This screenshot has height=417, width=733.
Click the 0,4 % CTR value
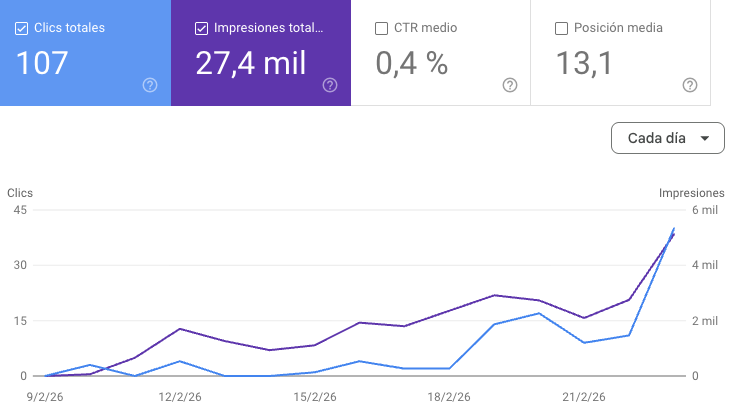(x=411, y=63)
